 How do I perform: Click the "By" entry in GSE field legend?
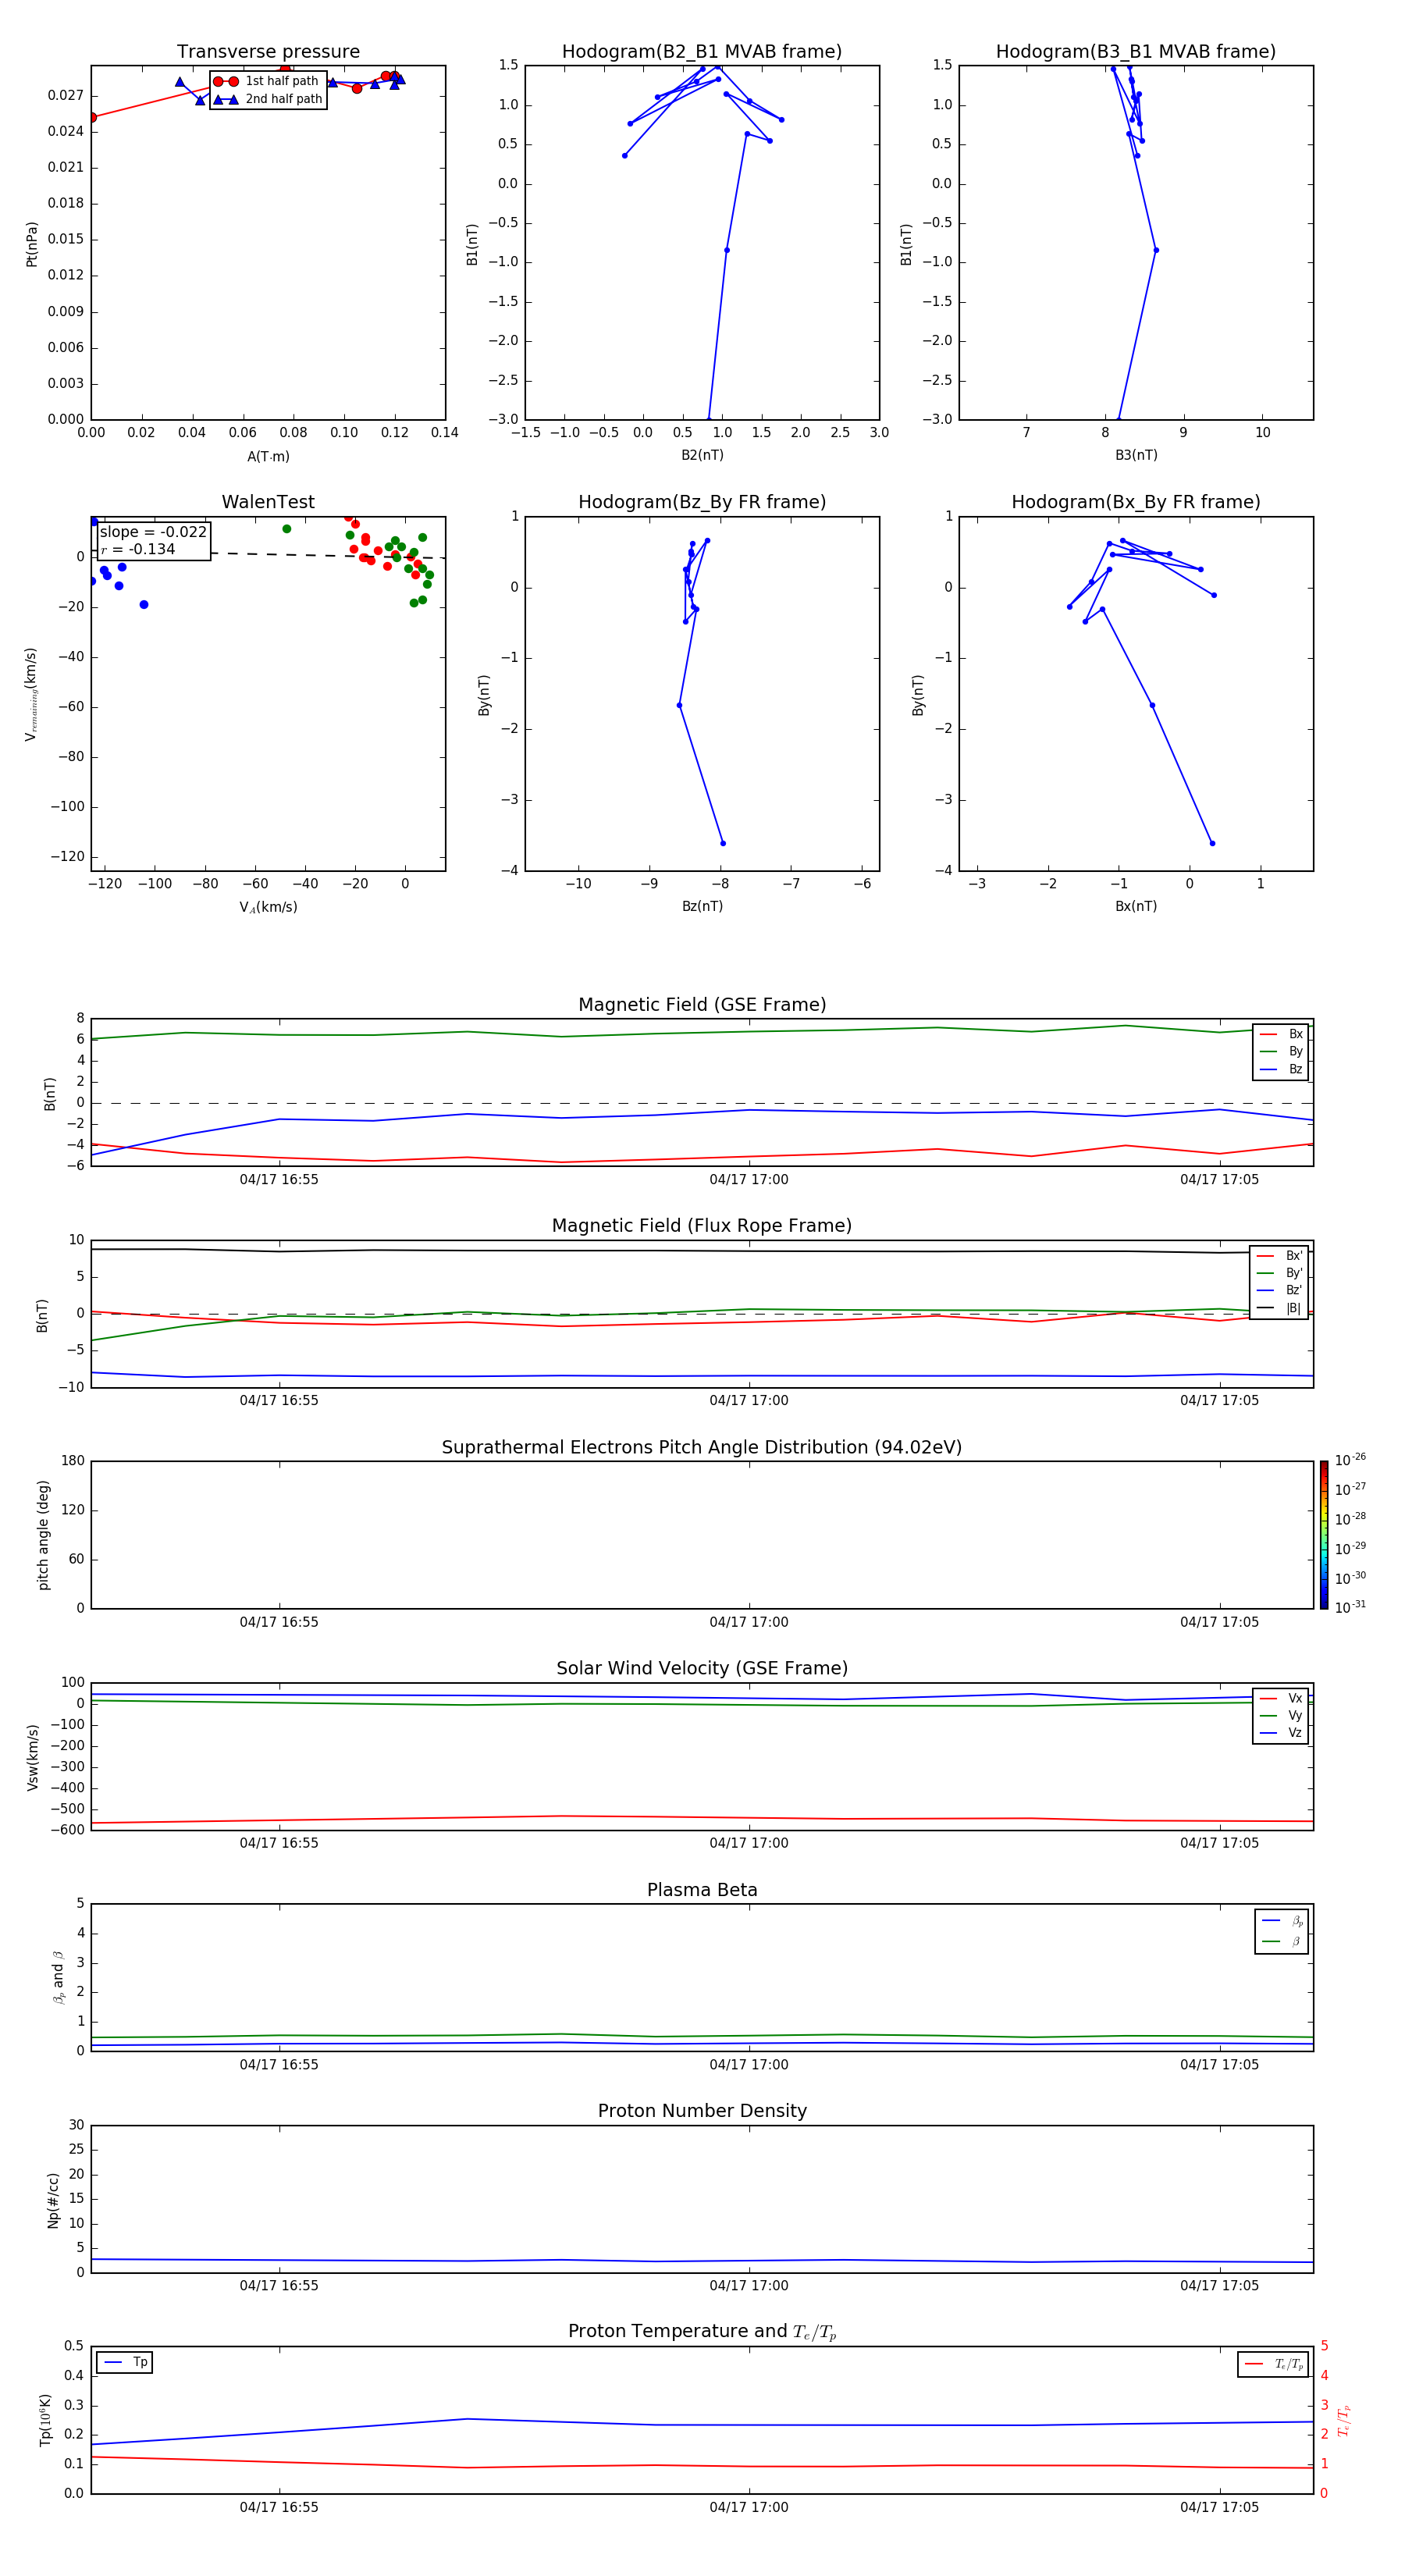(1281, 1051)
